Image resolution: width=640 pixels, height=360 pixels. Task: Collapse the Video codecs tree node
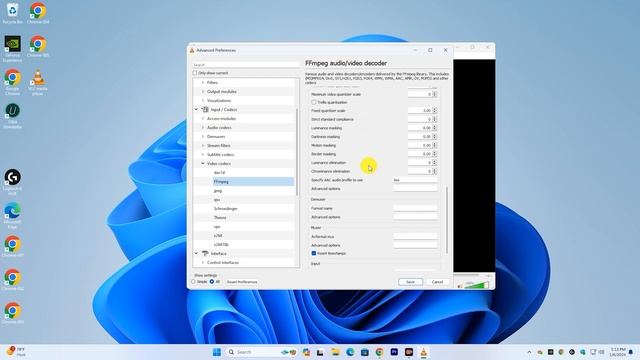203,163
